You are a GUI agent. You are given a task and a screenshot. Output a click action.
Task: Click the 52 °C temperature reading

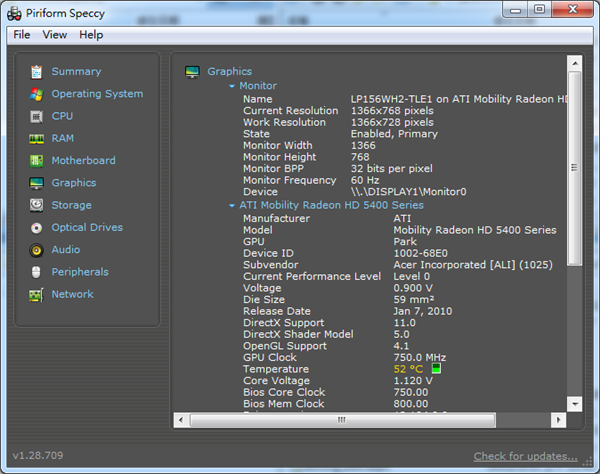tap(408, 369)
